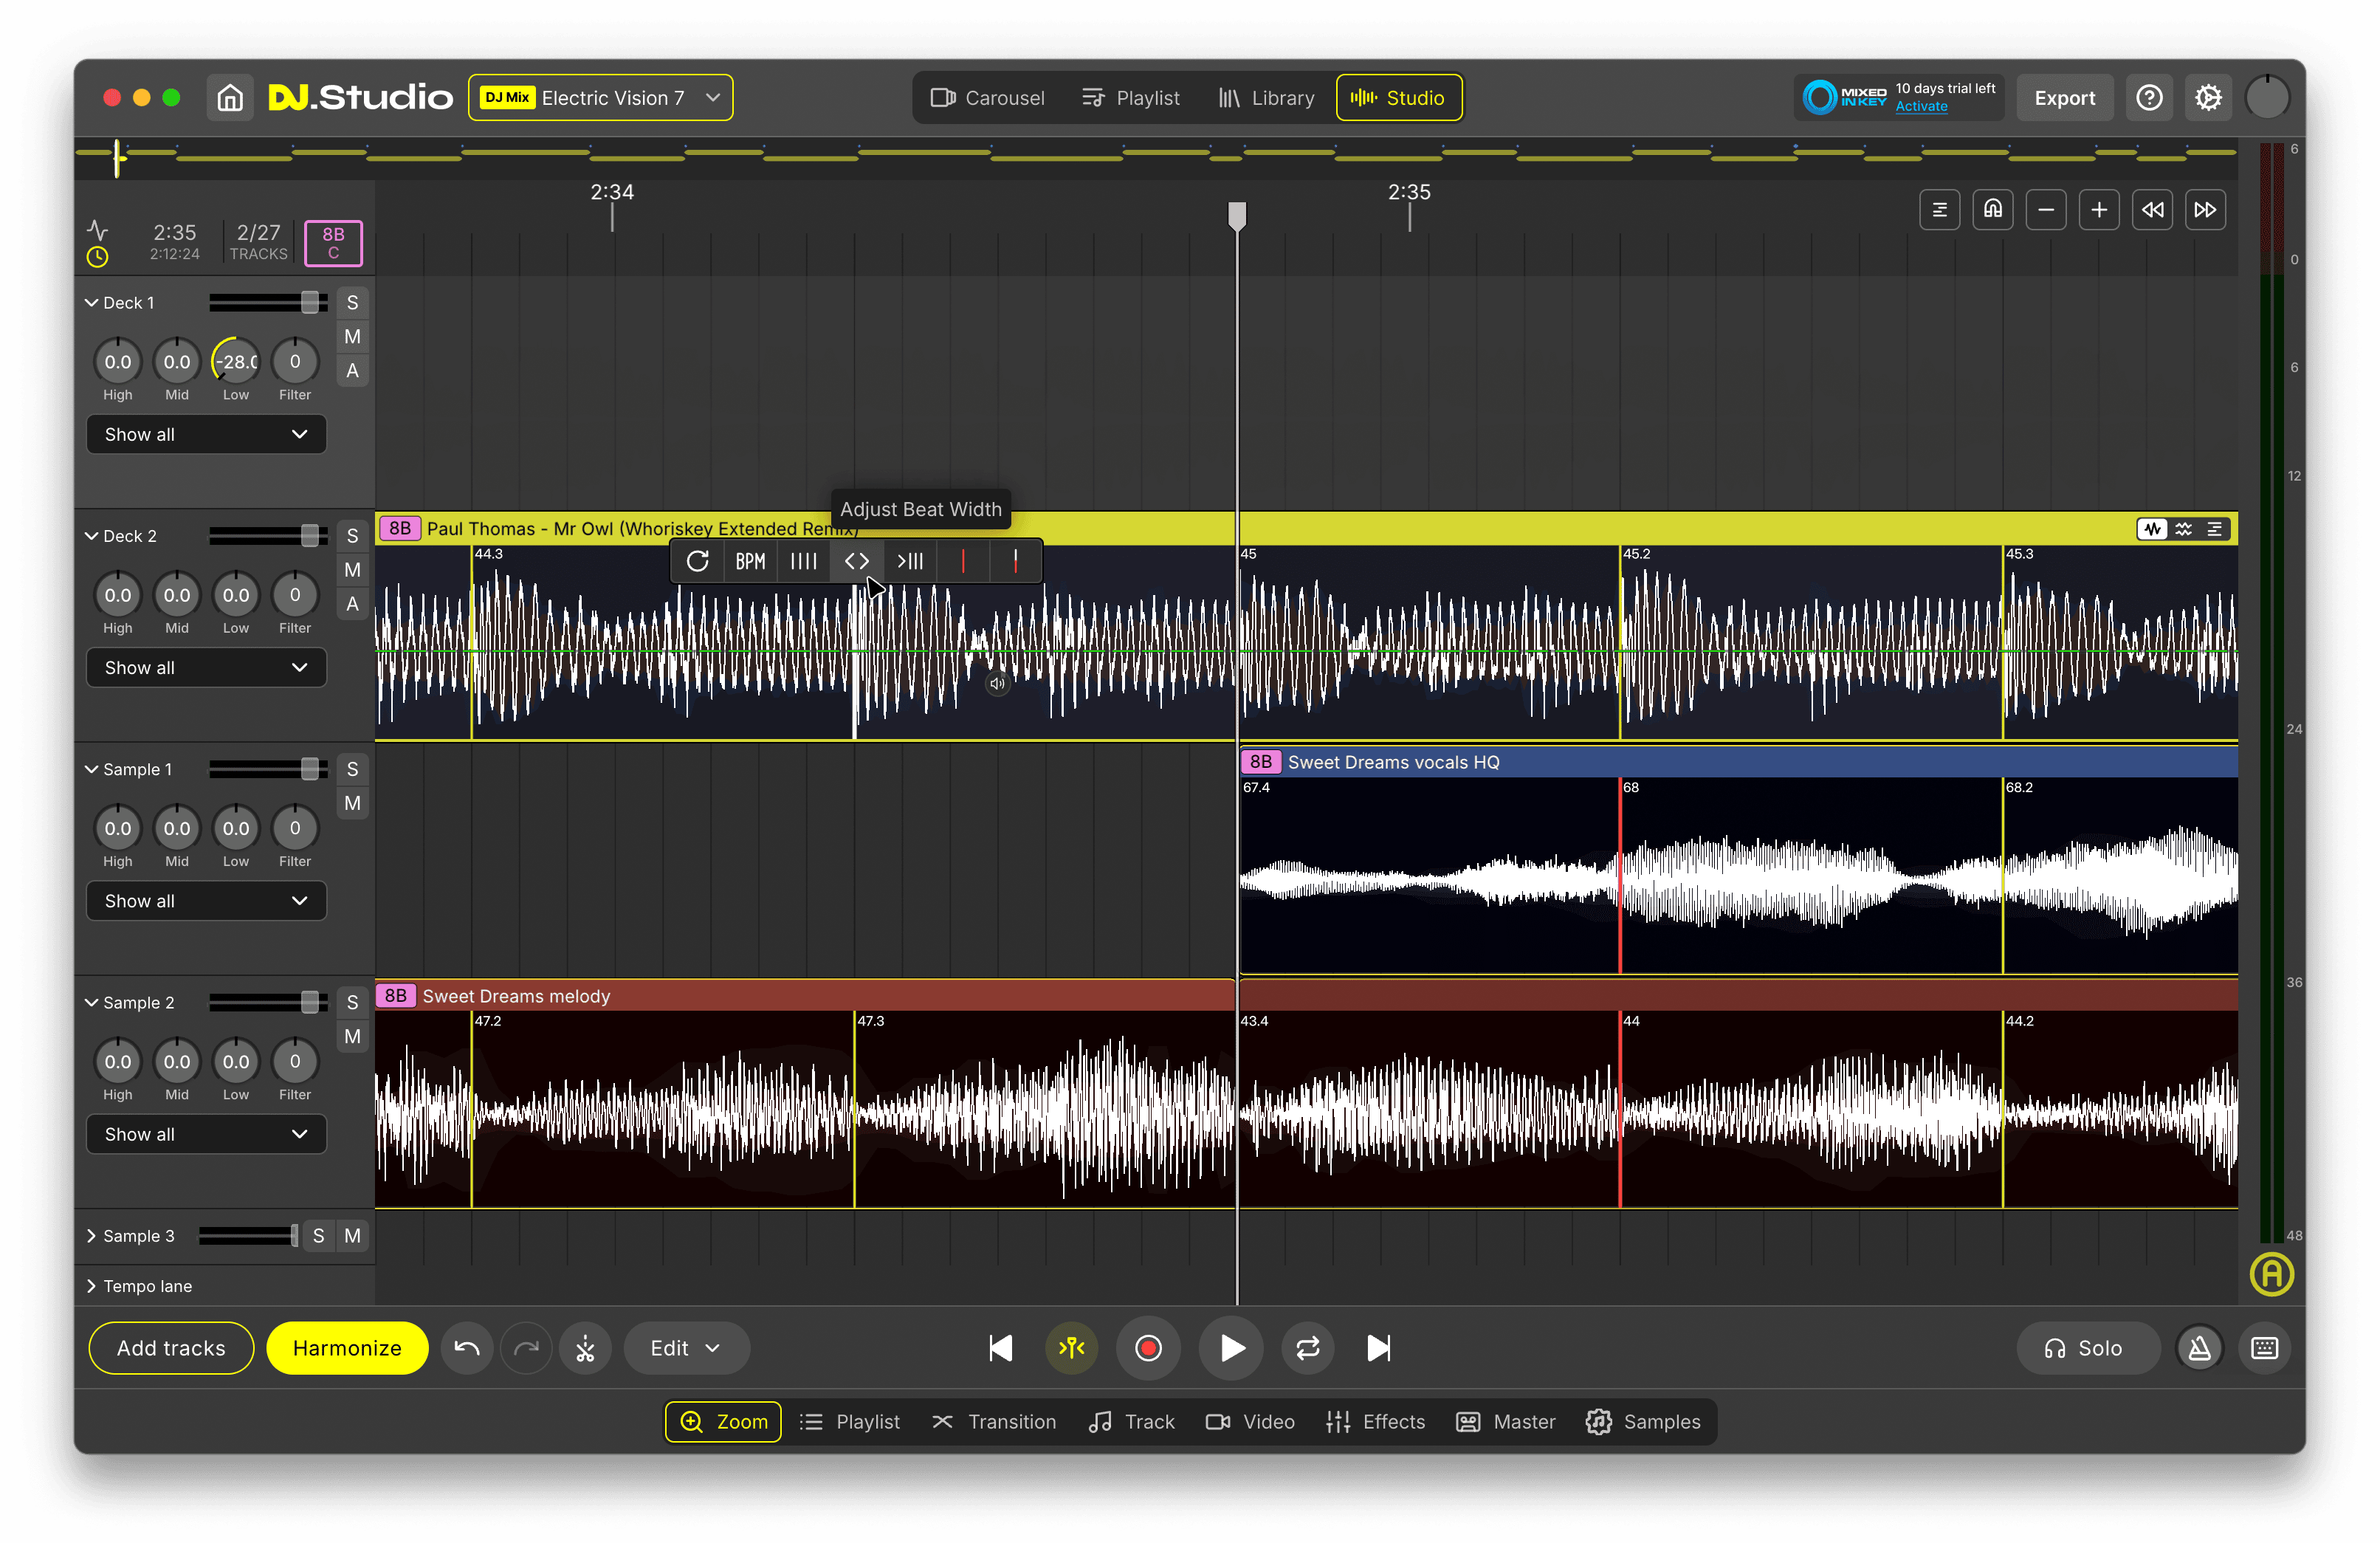Click the reset beatgrid circular arrow icon
Image resolution: width=2380 pixels, height=1543 pixels.
pyautogui.click(x=698, y=561)
